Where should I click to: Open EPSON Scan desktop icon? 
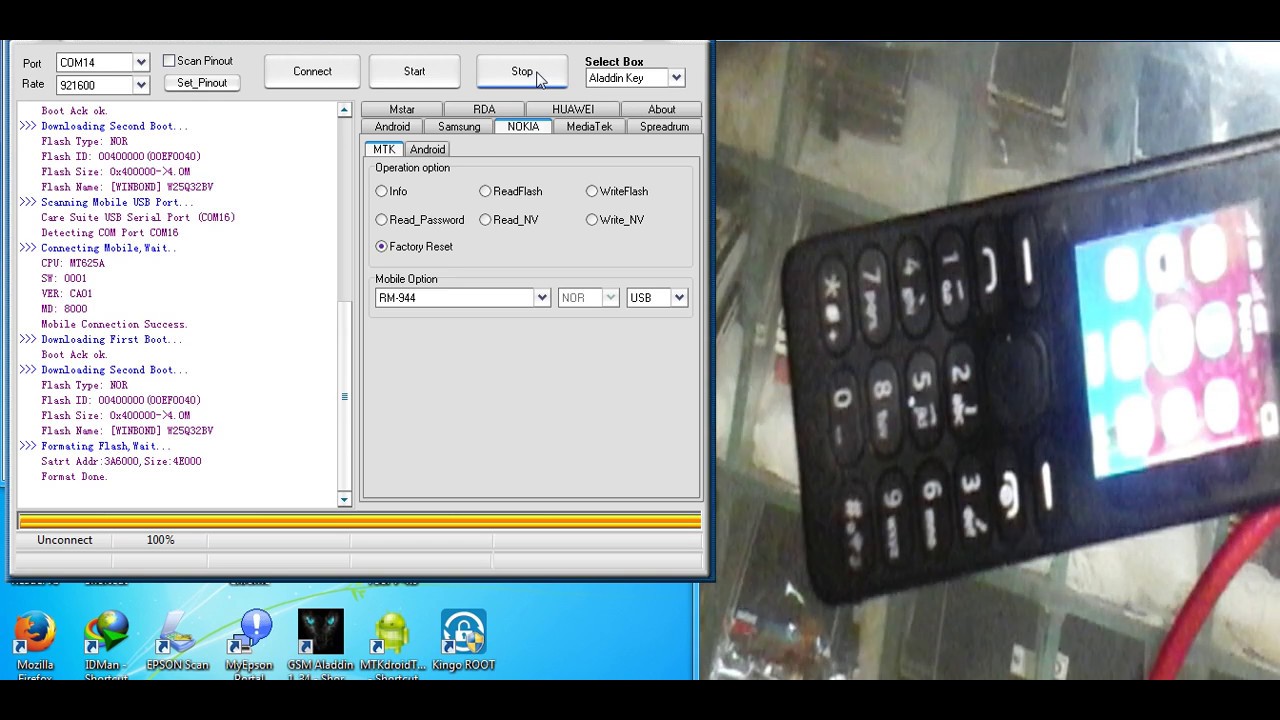pyautogui.click(x=178, y=642)
